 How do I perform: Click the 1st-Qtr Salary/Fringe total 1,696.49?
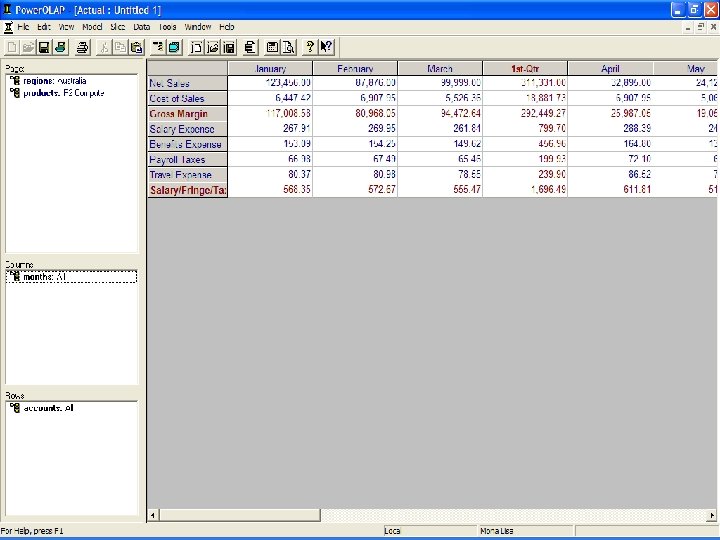click(525, 189)
